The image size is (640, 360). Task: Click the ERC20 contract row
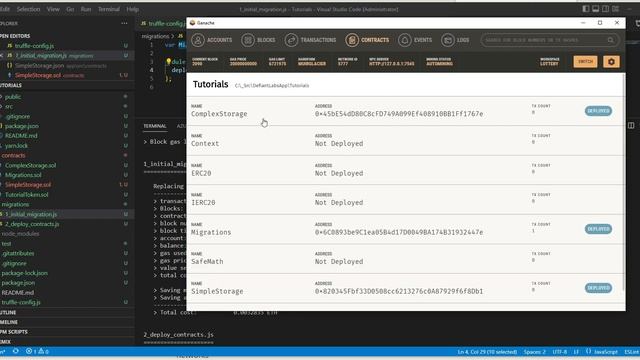406,170
